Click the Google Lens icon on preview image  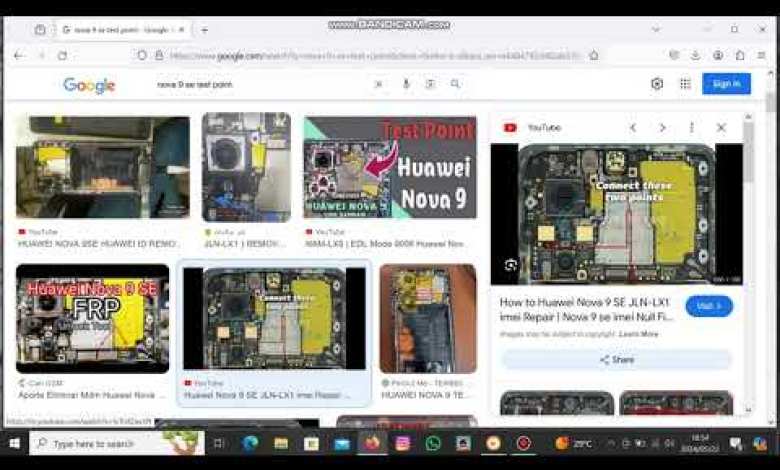511,265
